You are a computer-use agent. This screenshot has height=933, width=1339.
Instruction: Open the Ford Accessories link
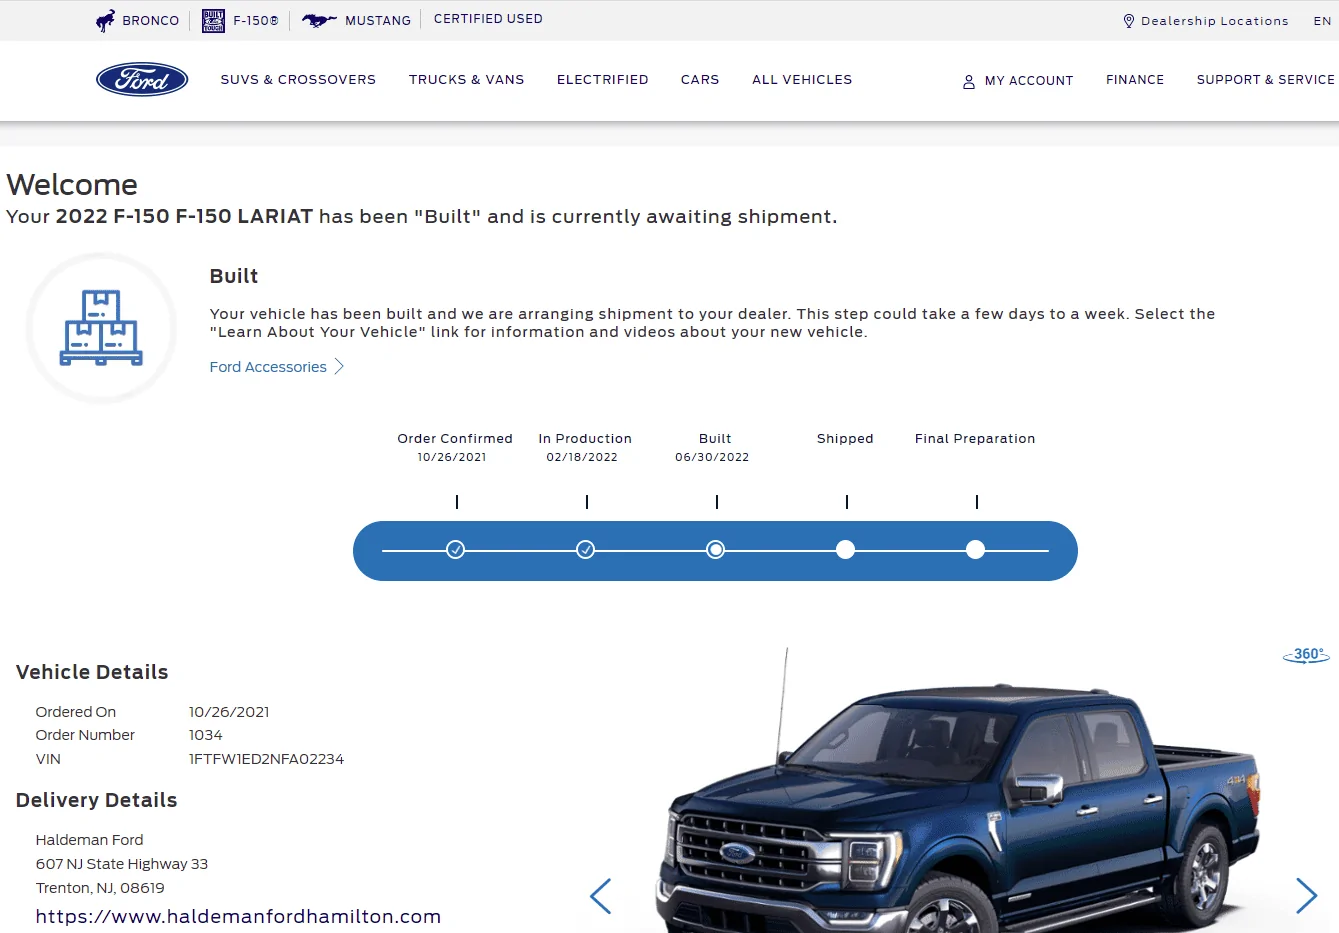click(268, 367)
